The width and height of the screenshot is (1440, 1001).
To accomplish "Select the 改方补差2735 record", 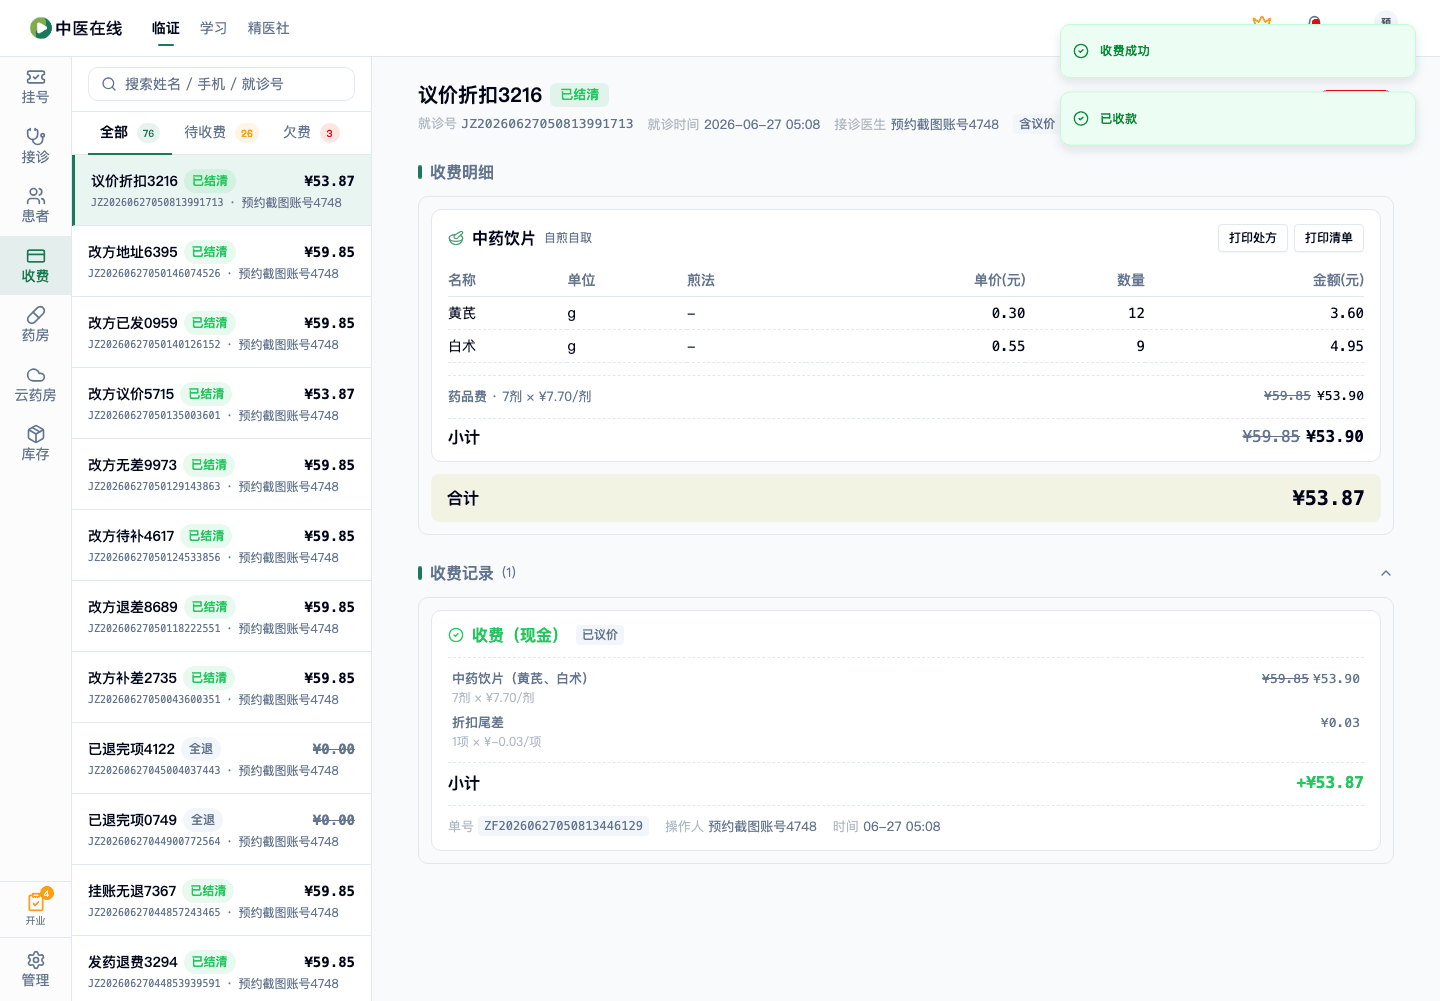I will (222, 687).
